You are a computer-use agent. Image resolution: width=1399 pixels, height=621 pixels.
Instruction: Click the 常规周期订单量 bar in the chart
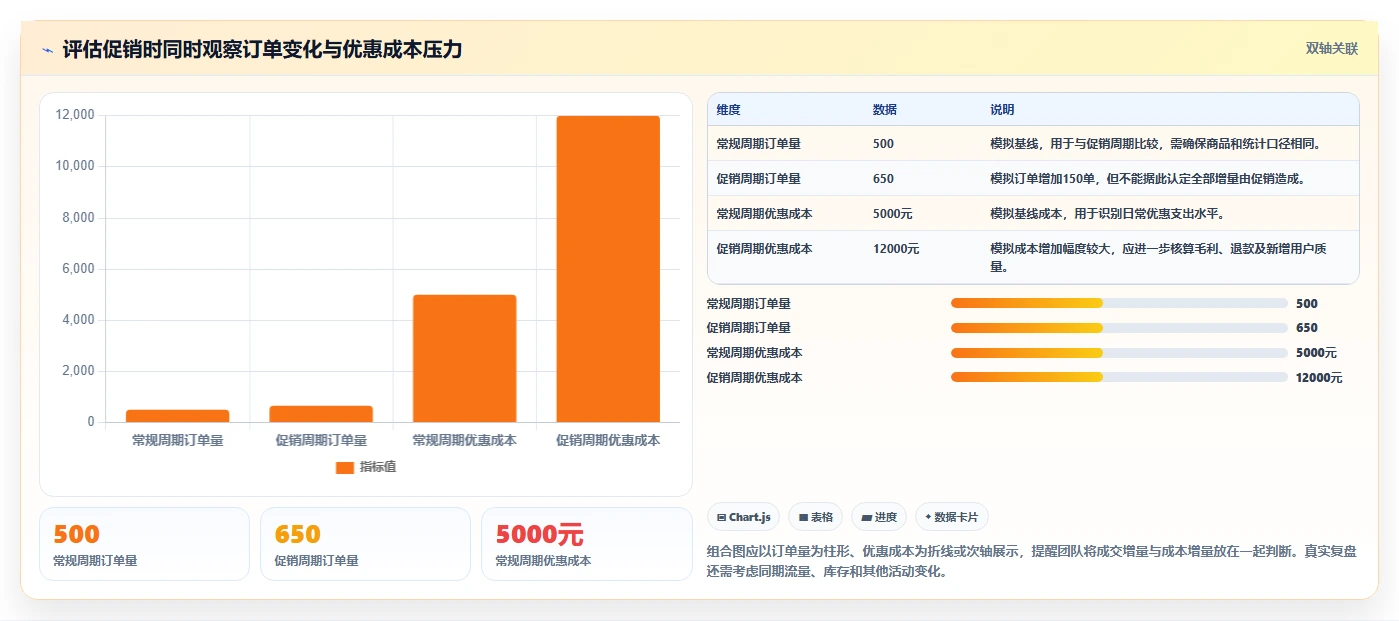[178, 416]
